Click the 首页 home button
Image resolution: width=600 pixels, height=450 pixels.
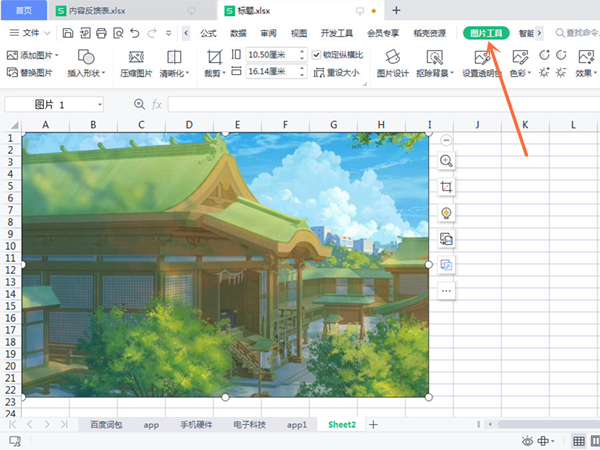click(23, 10)
